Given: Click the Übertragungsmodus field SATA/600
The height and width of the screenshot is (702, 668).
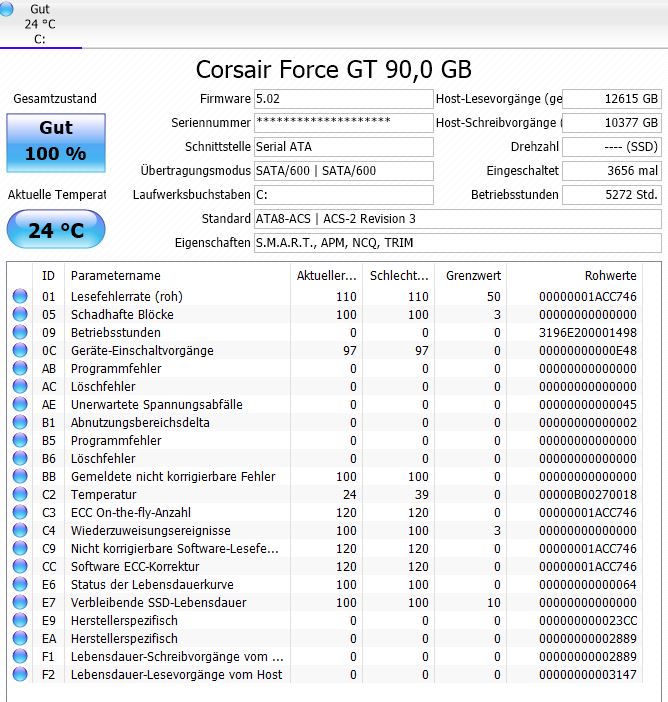Looking at the screenshot, I should click(x=343, y=171).
